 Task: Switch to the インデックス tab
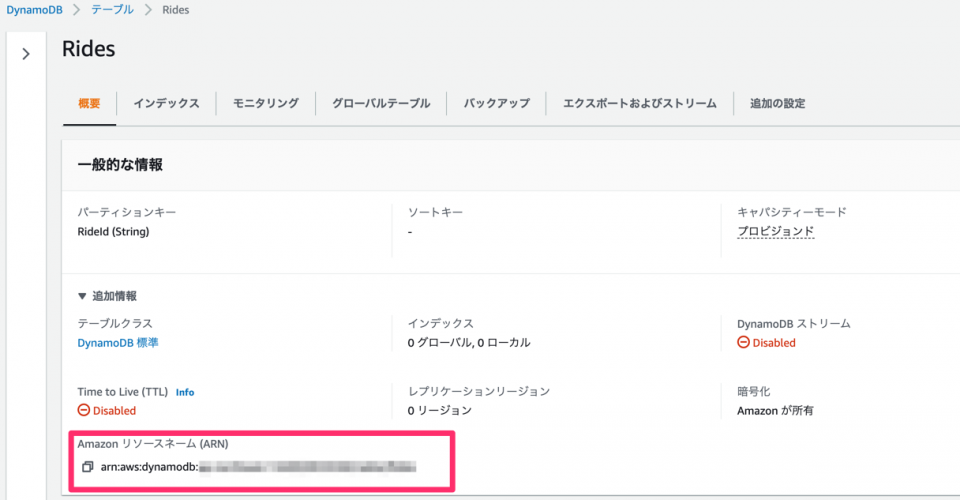click(x=166, y=103)
